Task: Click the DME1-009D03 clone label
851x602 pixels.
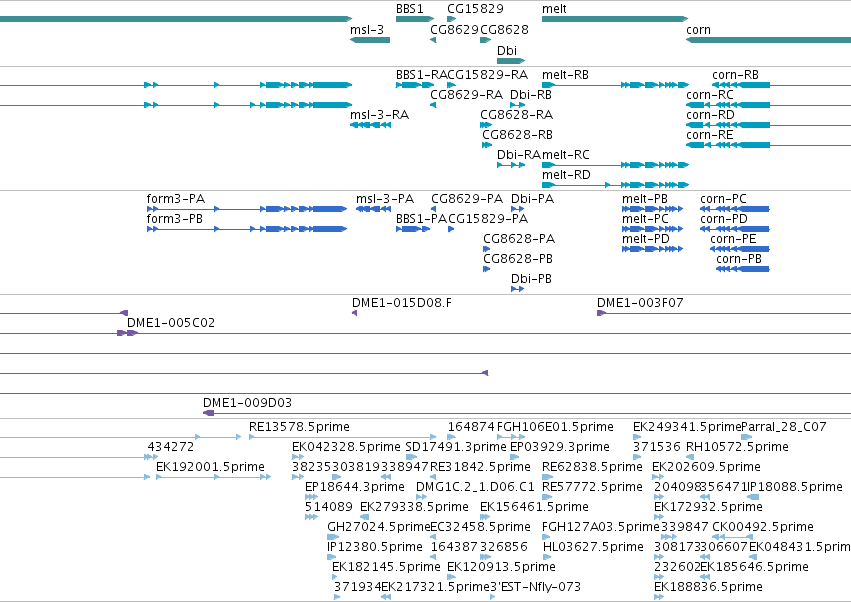Action: coord(247,403)
